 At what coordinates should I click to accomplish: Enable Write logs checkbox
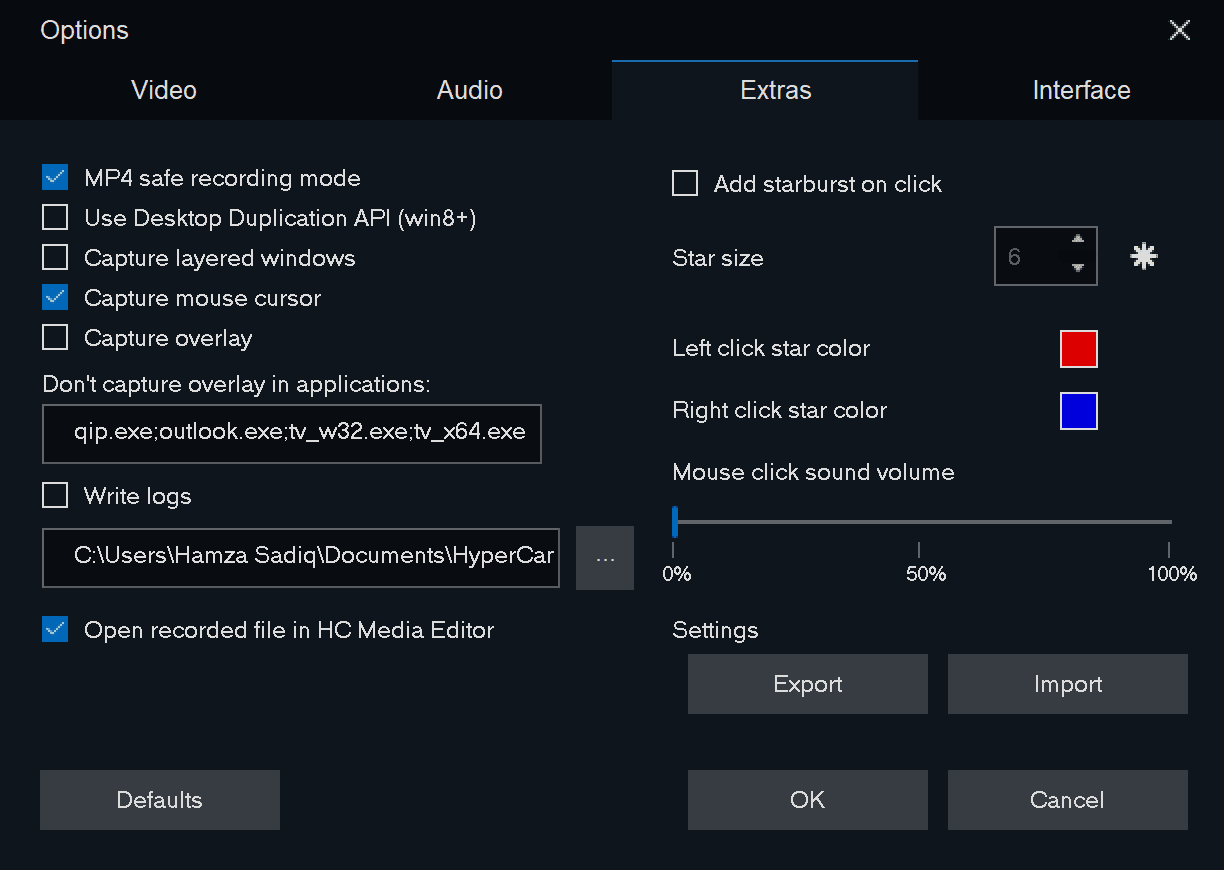coord(55,496)
